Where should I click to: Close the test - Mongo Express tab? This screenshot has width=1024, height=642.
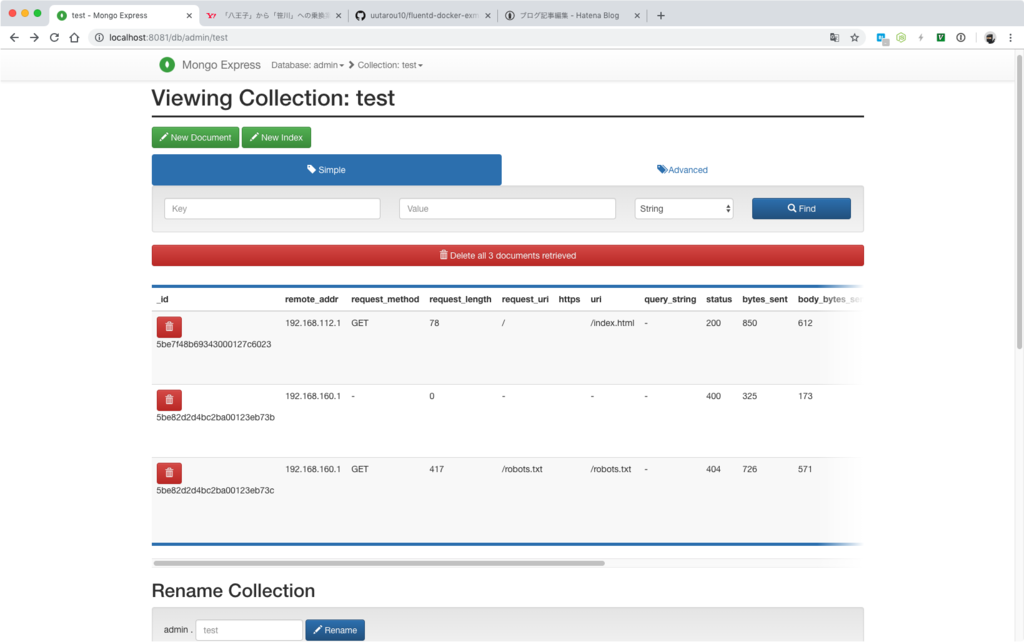189,15
